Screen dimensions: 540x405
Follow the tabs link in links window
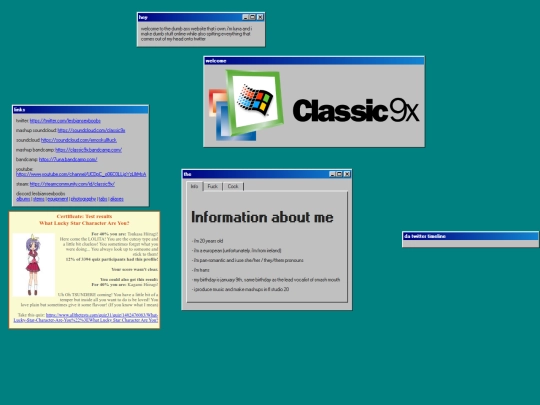pos(103,199)
